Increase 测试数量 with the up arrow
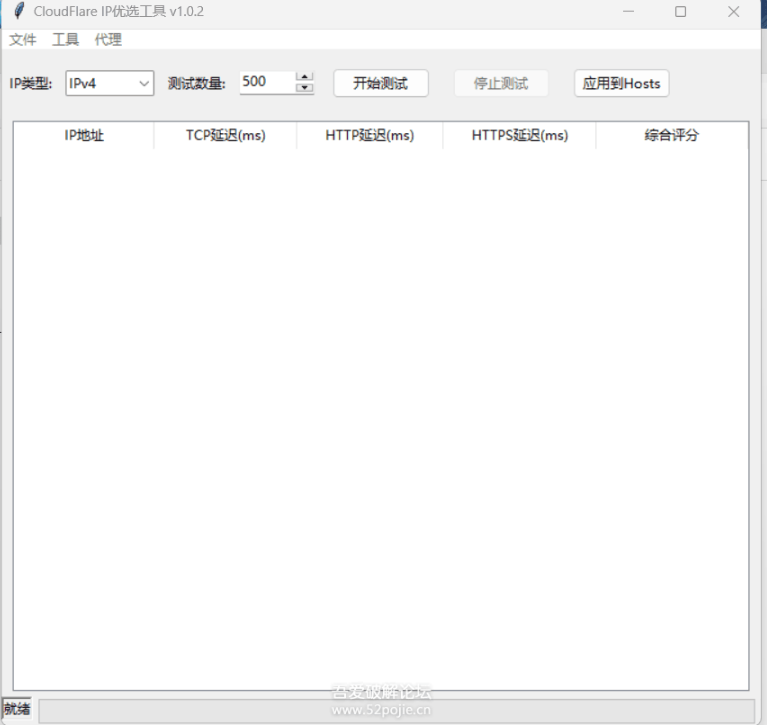The width and height of the screenshot is (767, 727). 305,77
